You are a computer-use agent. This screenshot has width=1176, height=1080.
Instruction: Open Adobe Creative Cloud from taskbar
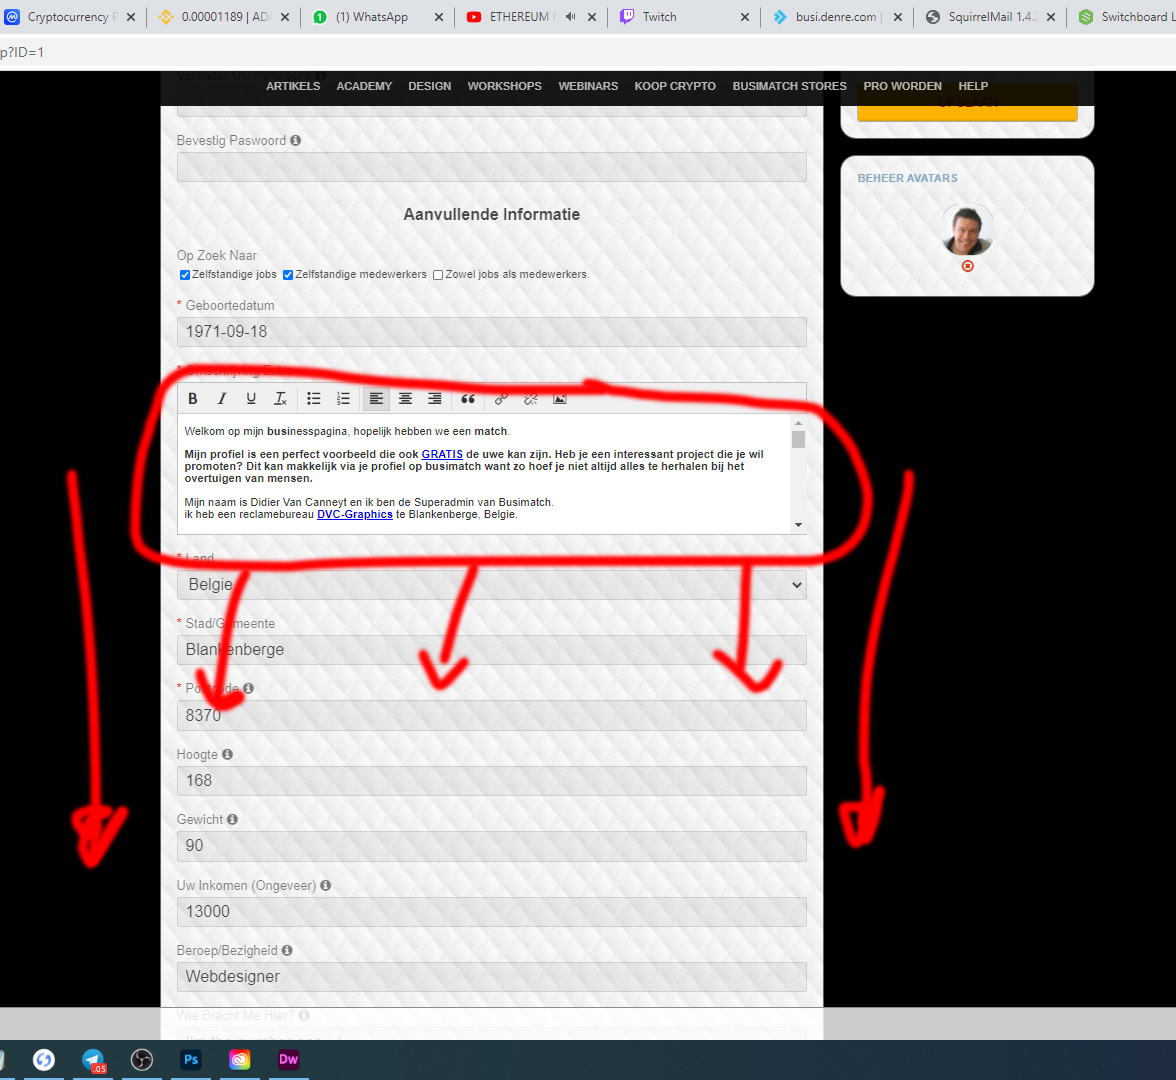pyautogui.click(x=240, y=1060)
